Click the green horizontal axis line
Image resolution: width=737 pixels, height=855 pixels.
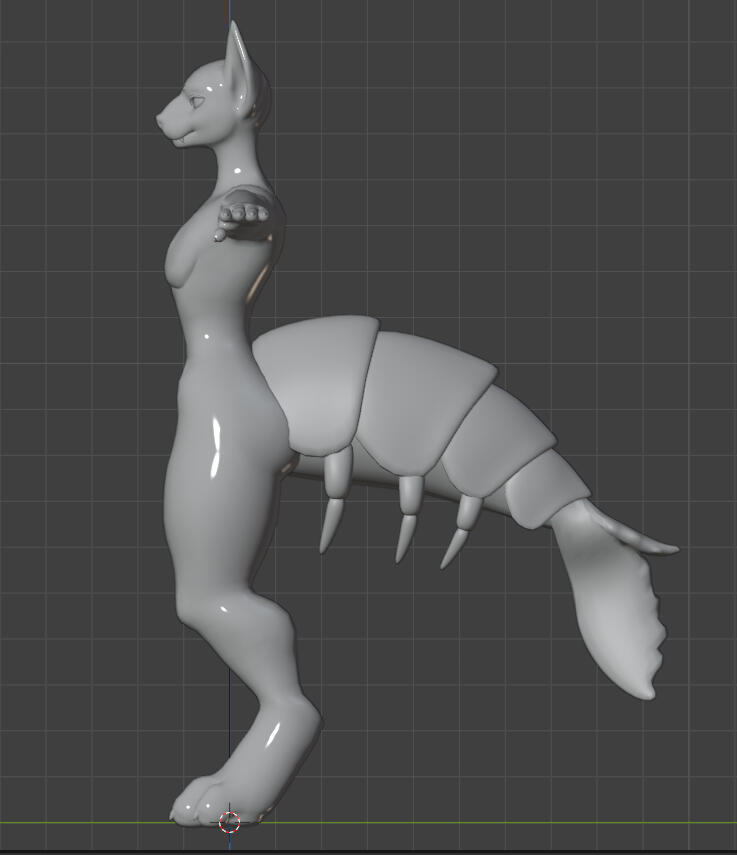(x=500, y=823)
